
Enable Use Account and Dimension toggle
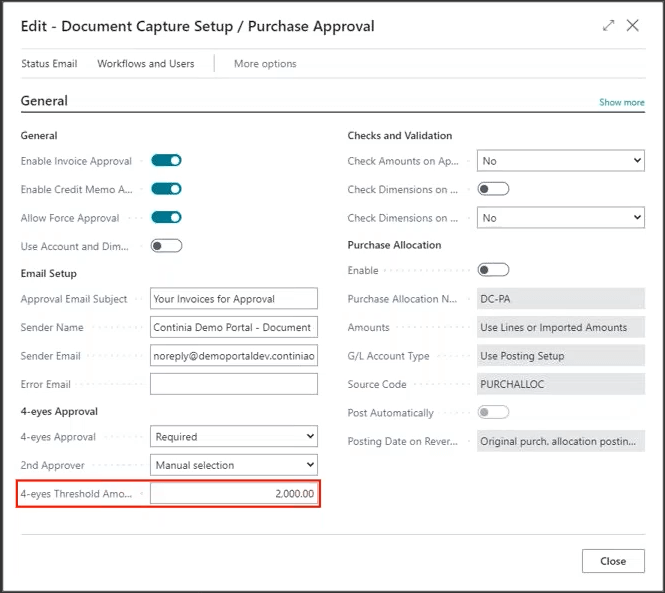[166, 246]
